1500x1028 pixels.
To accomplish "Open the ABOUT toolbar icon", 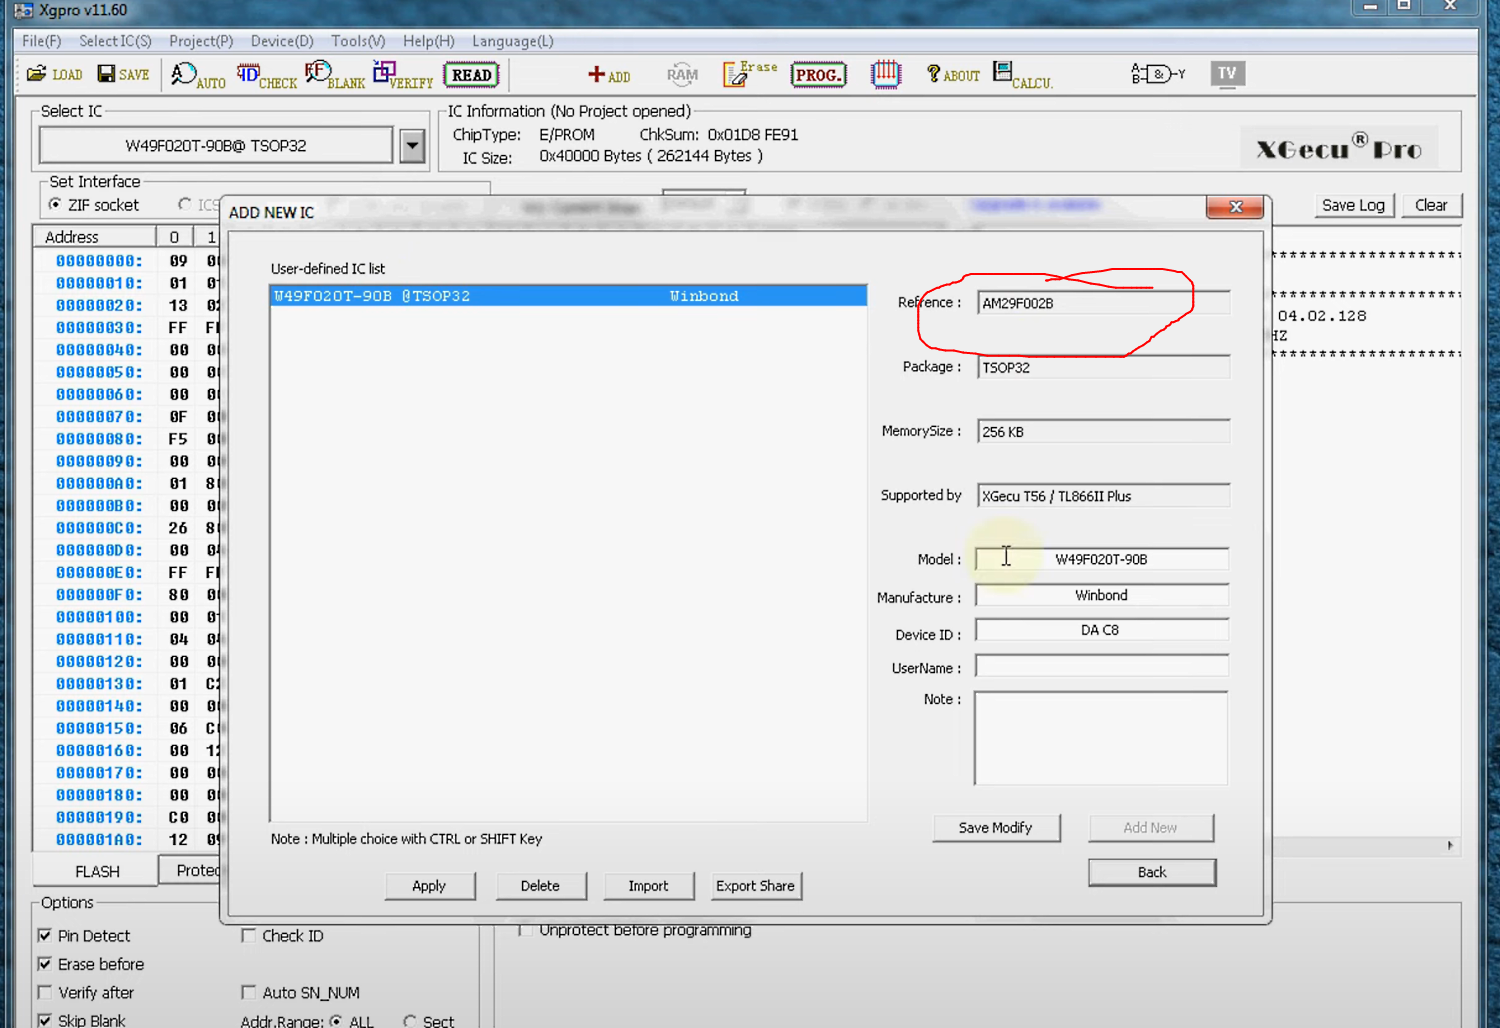I will point(953,75).
